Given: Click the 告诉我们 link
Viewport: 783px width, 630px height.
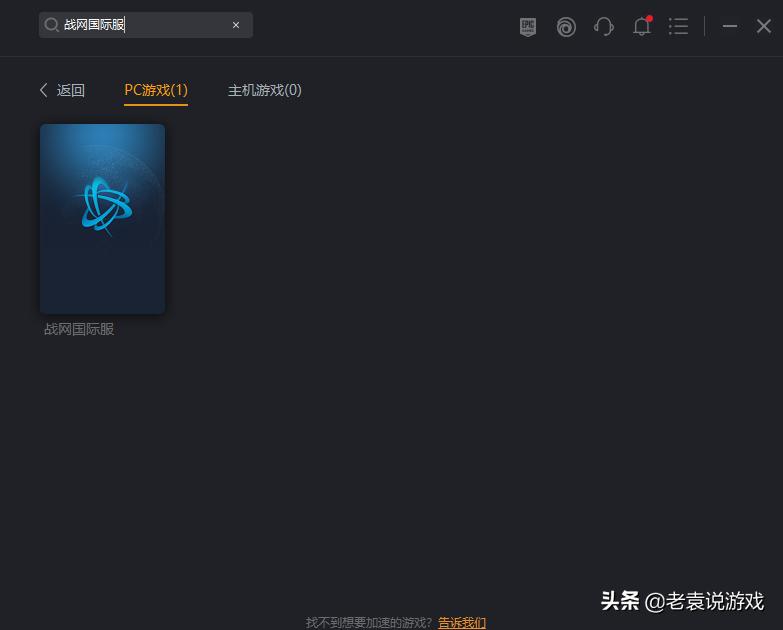Looking at the screenshot, I should click(462, 623).
